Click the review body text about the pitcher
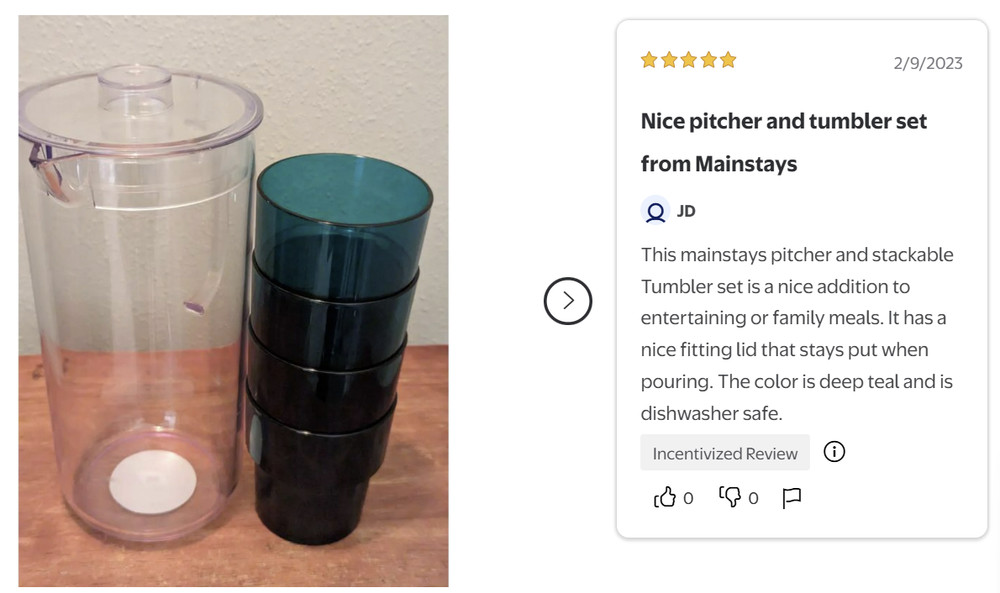This screenshot has height=593, width=1000. click(797, 334)
